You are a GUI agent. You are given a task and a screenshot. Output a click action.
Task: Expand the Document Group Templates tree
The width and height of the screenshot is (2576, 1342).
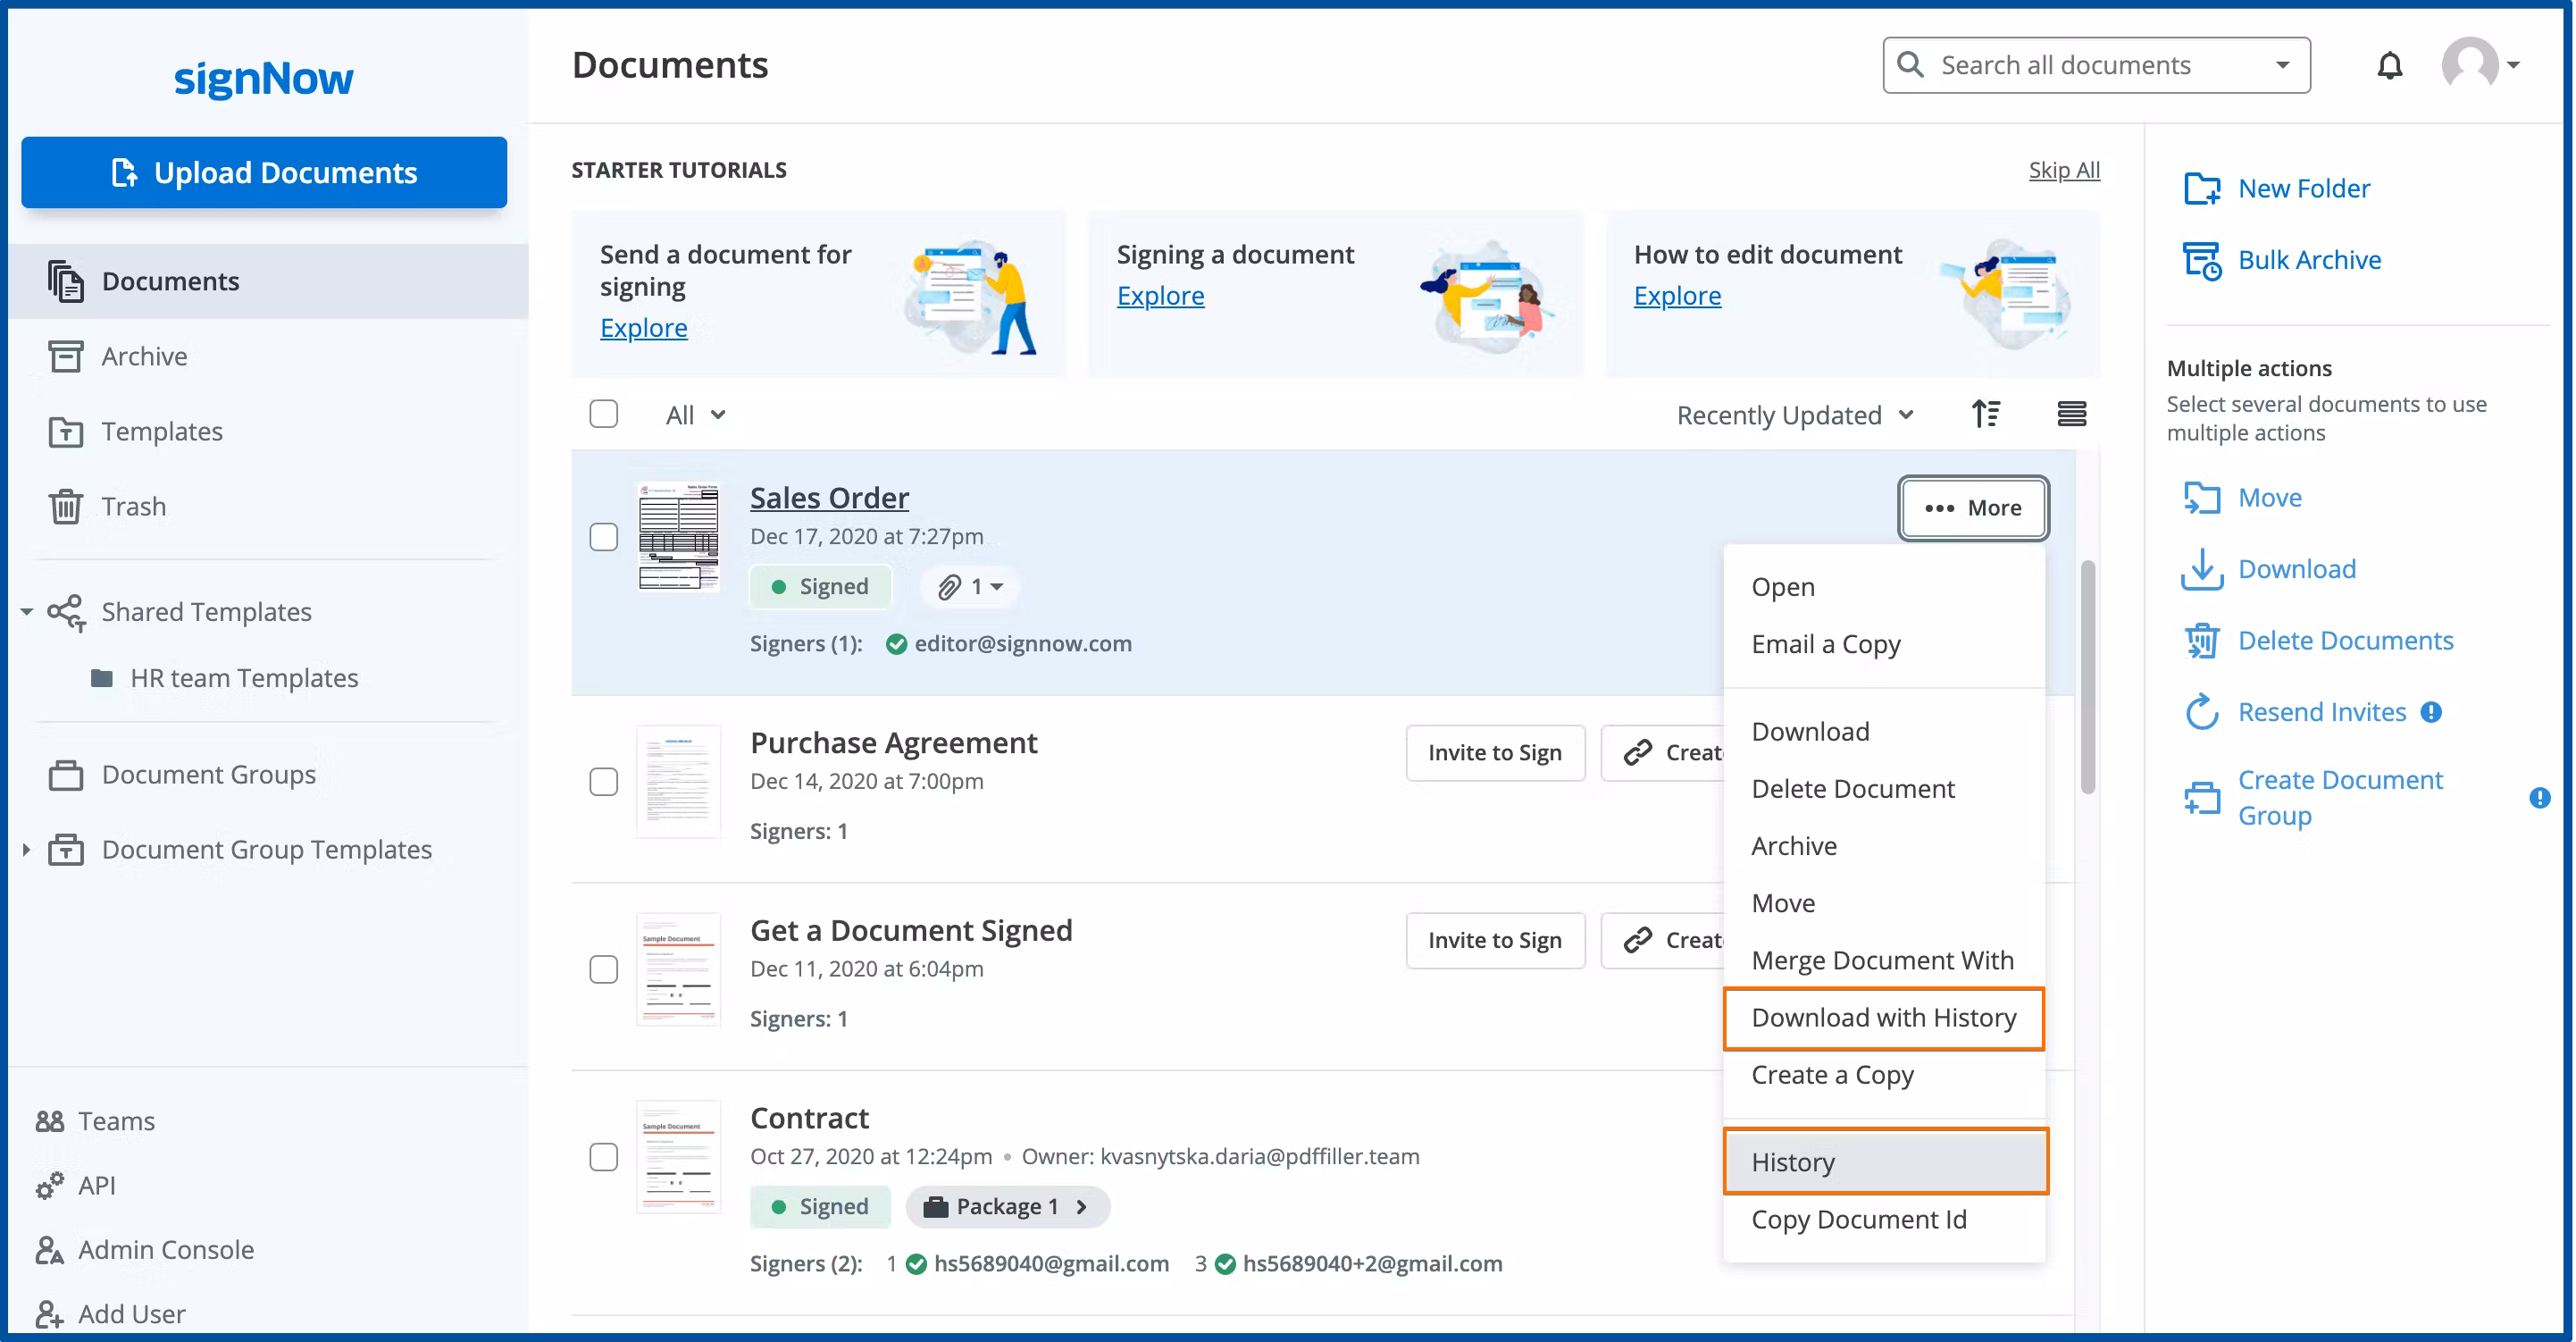pos(26,849)
